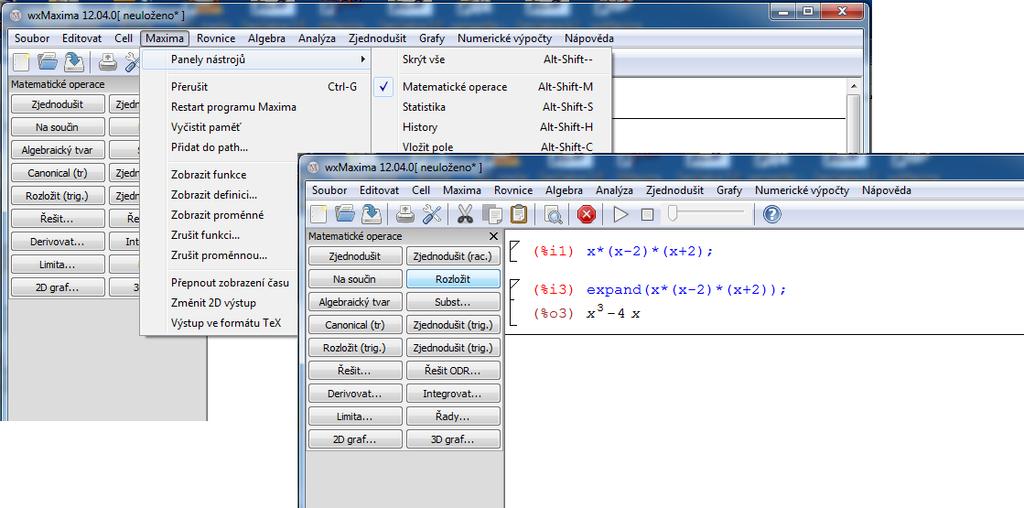Click the Find magnifier icon
1024x508 pixels.
553,214
